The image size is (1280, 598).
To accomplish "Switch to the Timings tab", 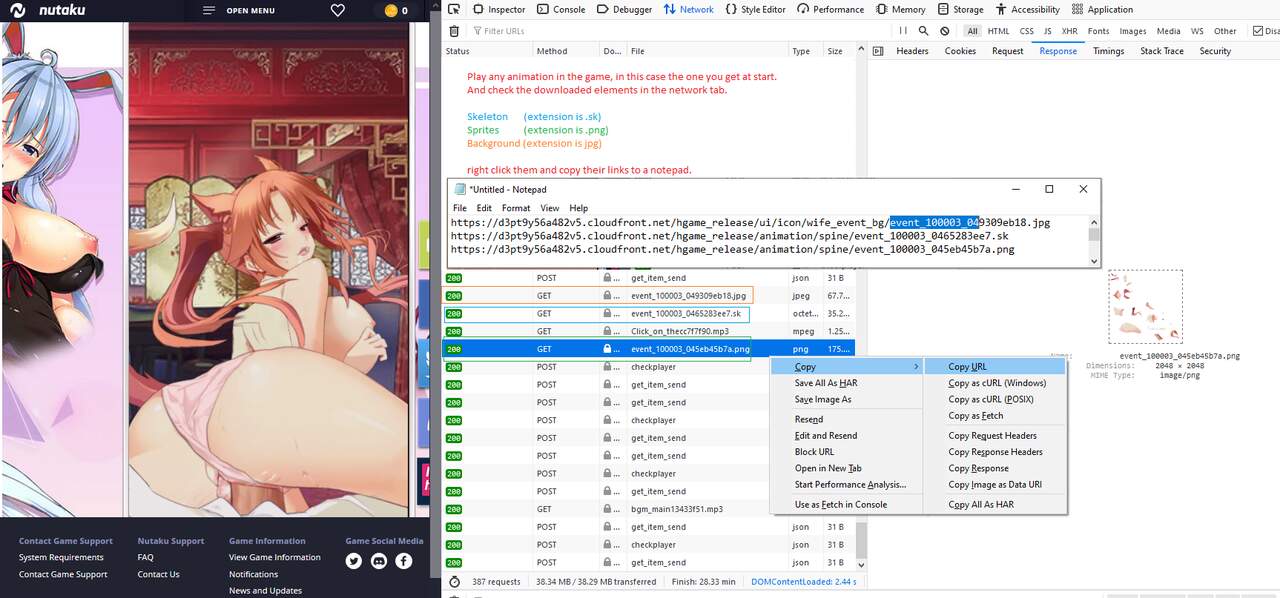I will (1108, 51).
